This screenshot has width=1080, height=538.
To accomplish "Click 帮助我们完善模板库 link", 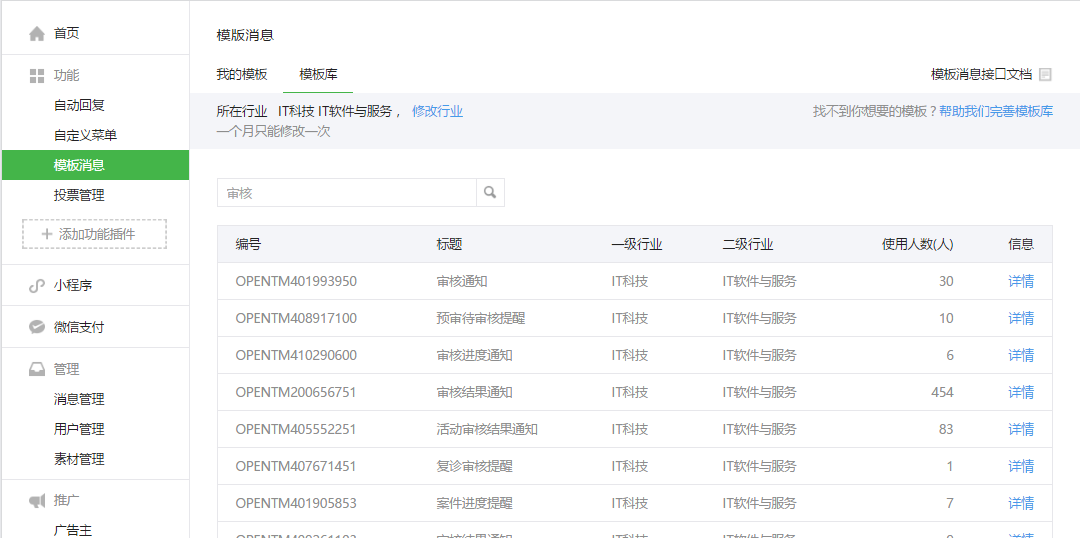I will [x=996, y=112].
